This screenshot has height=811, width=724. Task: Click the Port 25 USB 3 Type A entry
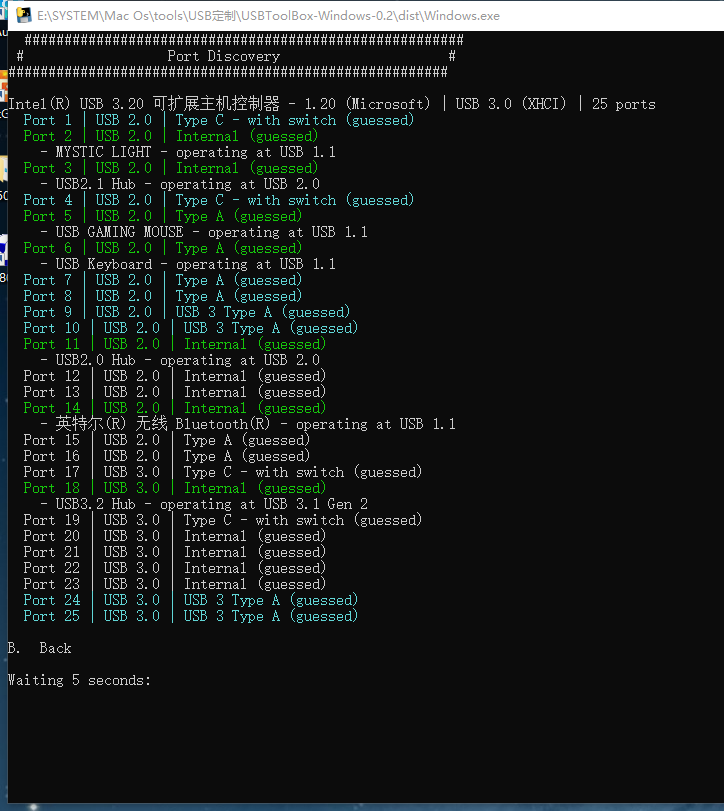click(x=190, y=616)
